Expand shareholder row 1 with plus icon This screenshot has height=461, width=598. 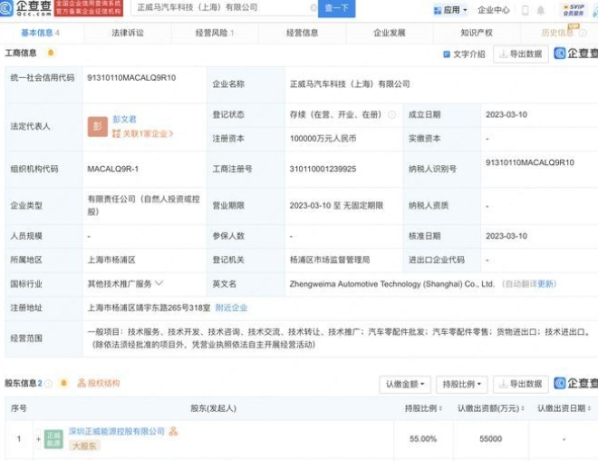(38, 439)
